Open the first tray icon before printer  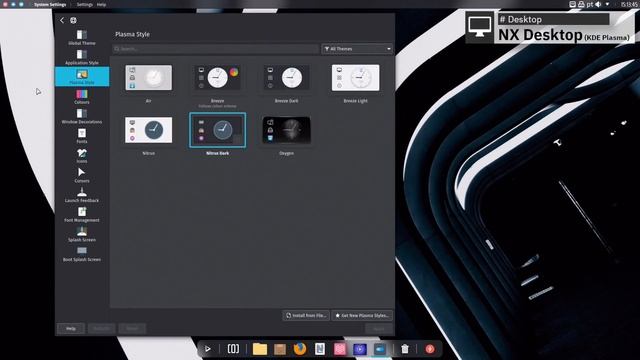tap(573, 4)
